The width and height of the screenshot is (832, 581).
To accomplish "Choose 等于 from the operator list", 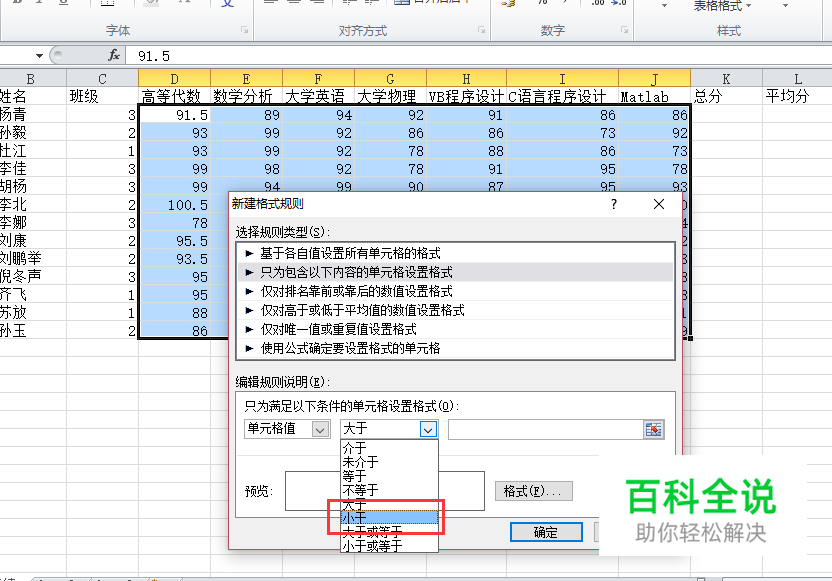I will coord(389,476).
